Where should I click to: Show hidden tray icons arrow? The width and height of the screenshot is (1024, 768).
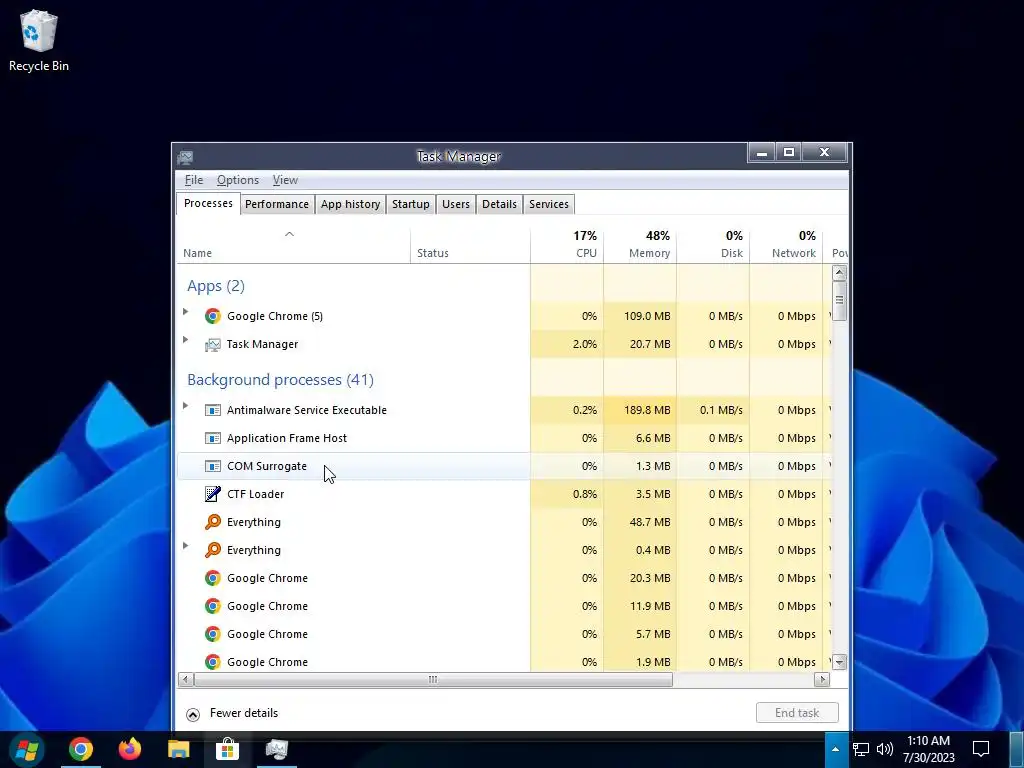(x=835, y=749)
